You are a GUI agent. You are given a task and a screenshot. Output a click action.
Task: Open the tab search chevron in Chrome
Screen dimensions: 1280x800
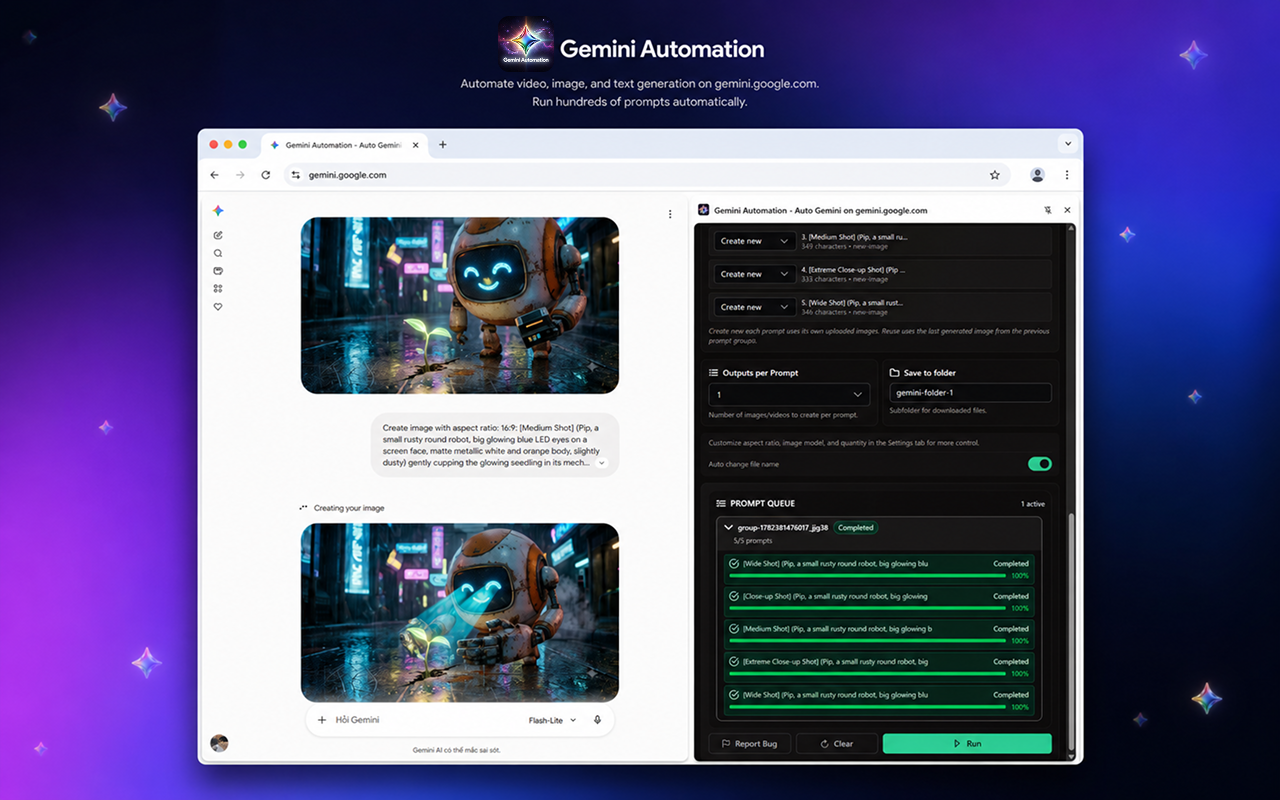tap(1067, 144)
